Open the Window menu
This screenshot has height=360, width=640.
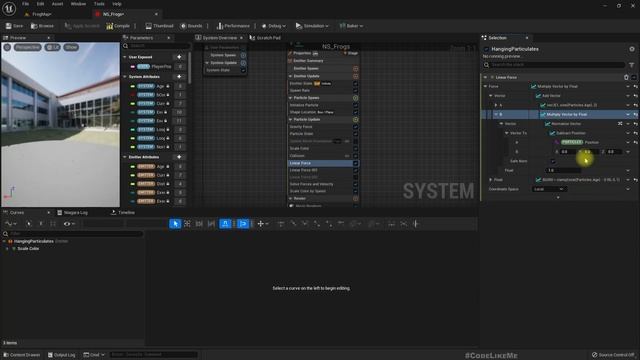click(78, 4)
